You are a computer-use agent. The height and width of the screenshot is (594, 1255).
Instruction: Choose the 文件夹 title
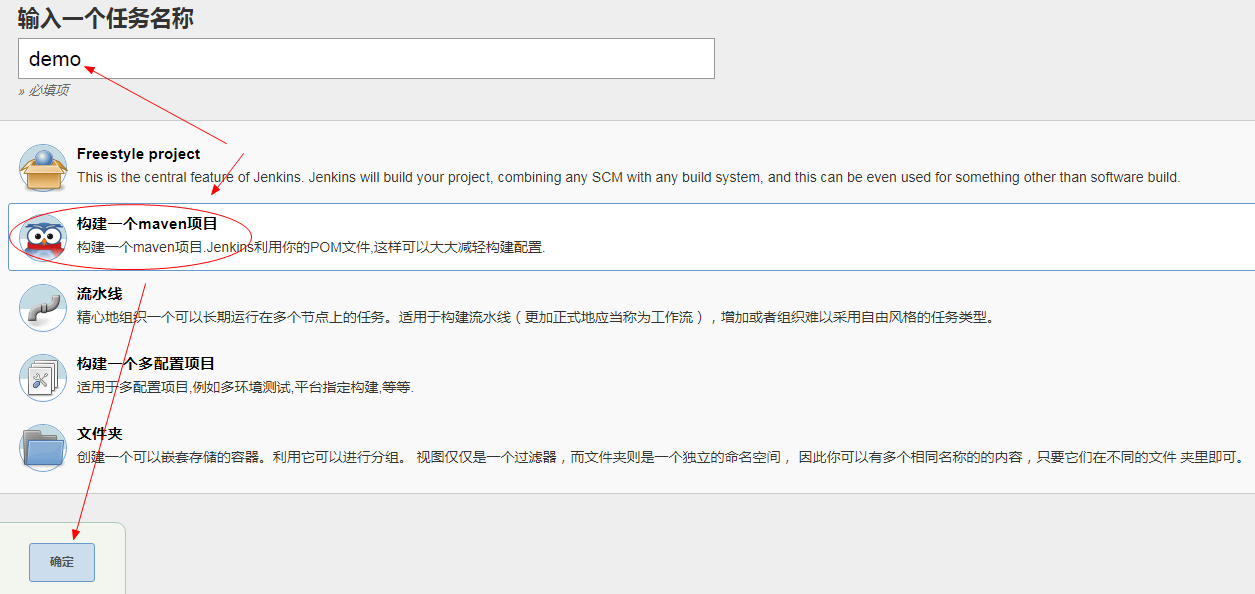click(x=99, y=434)
